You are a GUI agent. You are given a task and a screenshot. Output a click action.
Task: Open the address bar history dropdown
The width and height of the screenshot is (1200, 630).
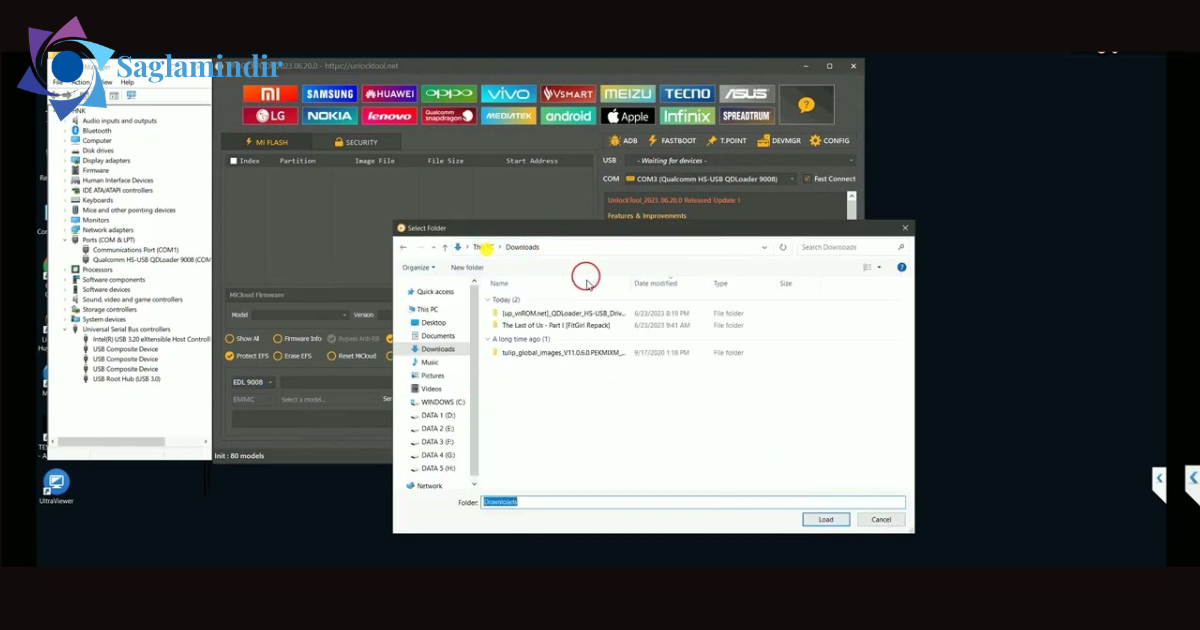click(x=765, y=247)
